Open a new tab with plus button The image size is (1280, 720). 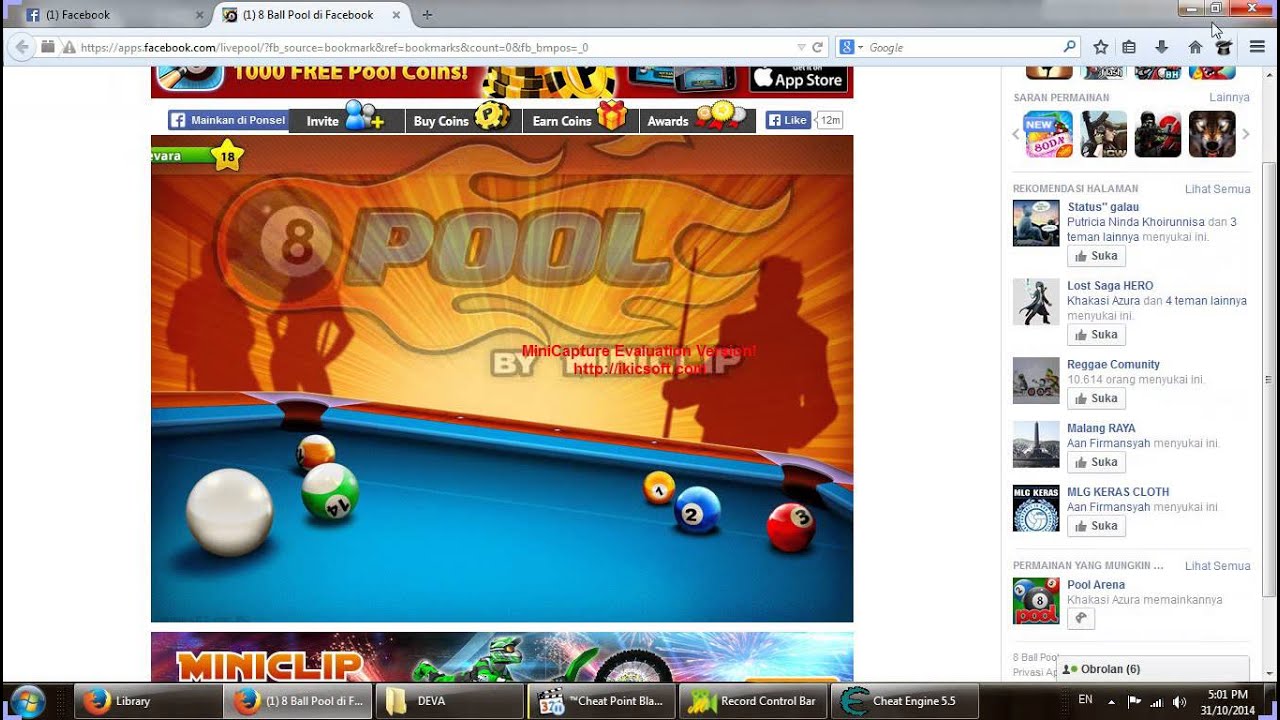pos(427,15)
